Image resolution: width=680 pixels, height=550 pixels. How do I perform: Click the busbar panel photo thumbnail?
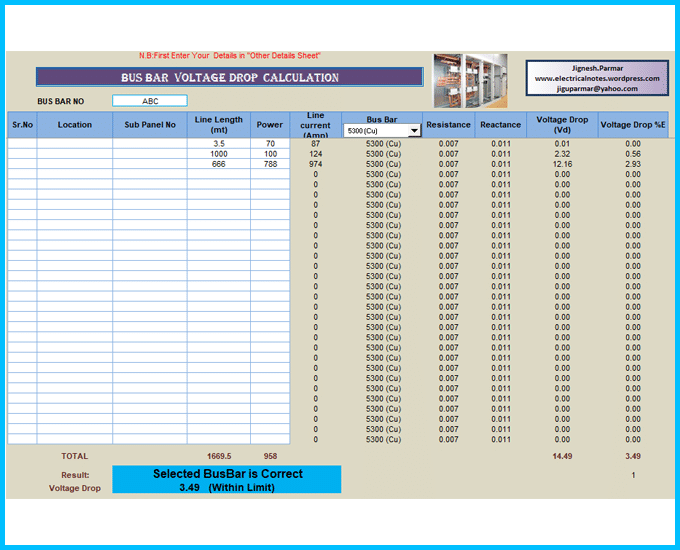click(x=471, y=81)
